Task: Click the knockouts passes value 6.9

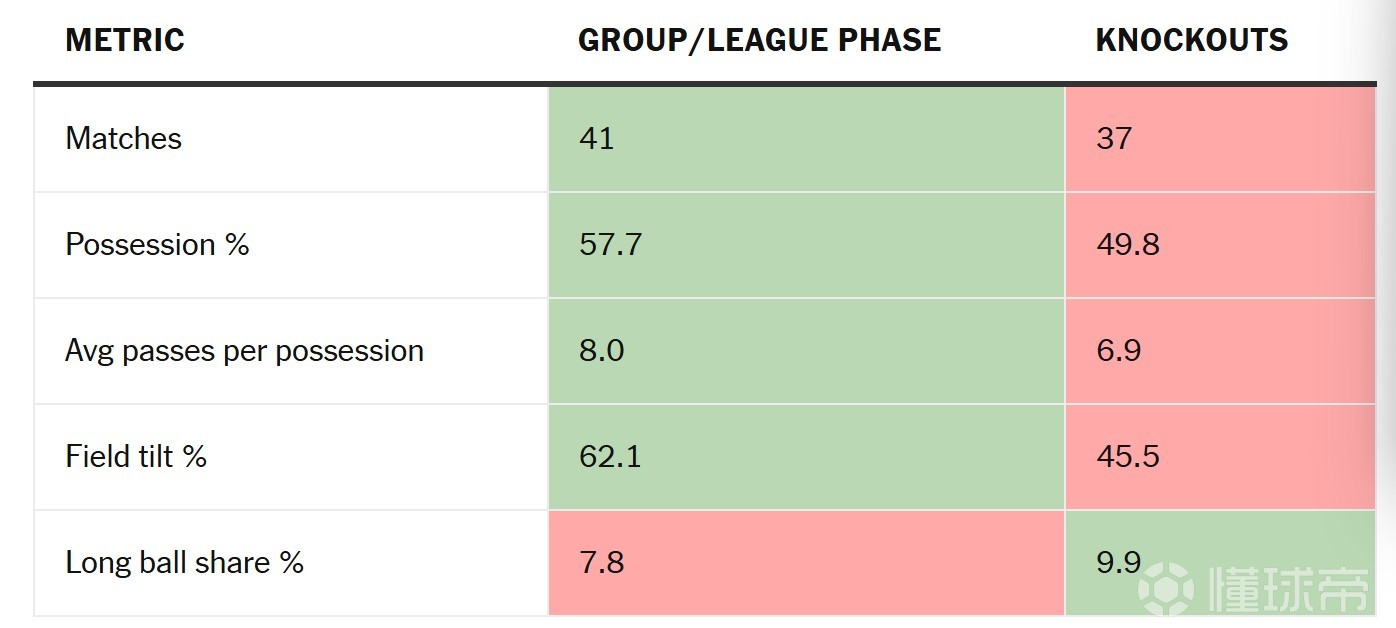Action: point(1118,351)
